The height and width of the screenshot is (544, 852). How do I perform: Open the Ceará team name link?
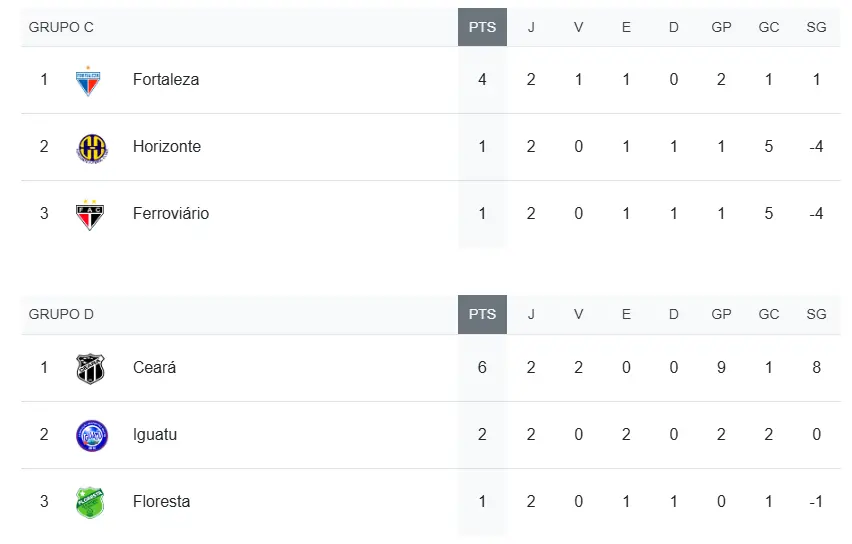click(154, 368)
